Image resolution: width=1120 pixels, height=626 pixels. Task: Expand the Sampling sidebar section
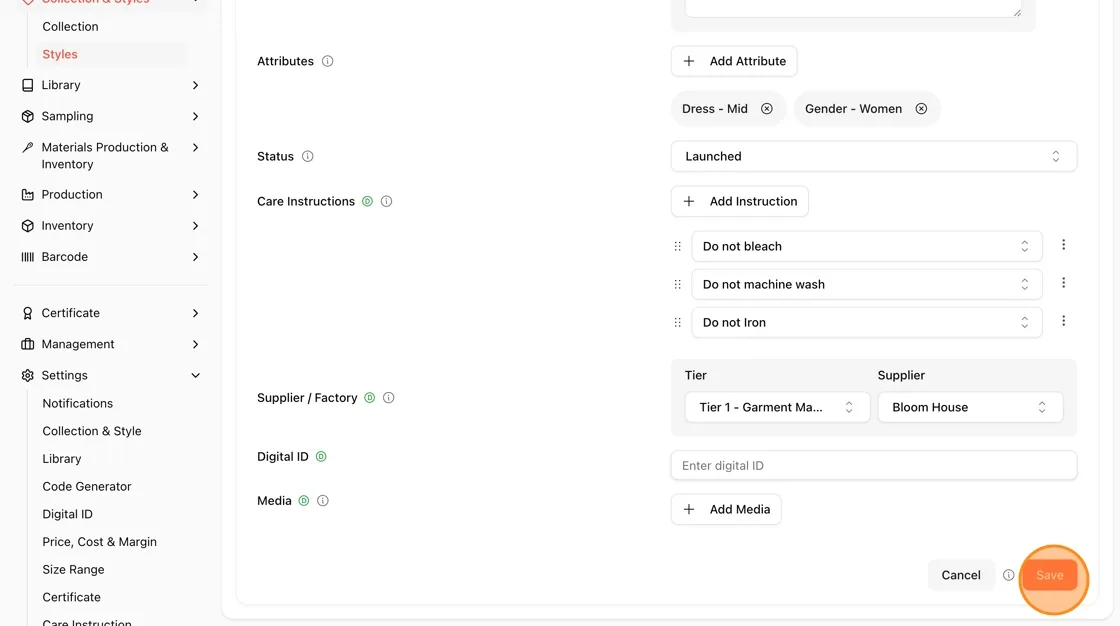click(x=111, y=116)
